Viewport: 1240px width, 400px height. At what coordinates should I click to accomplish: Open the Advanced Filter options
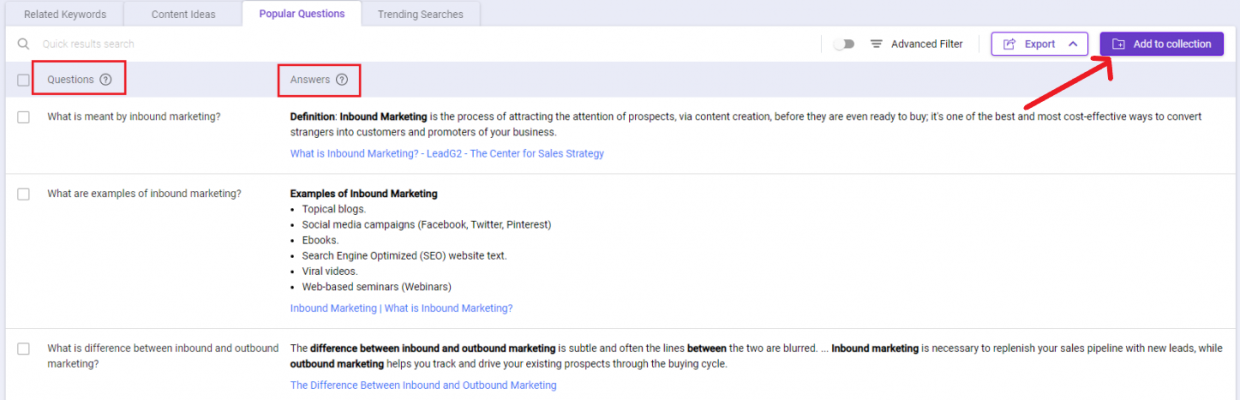(x=917, y=44)
